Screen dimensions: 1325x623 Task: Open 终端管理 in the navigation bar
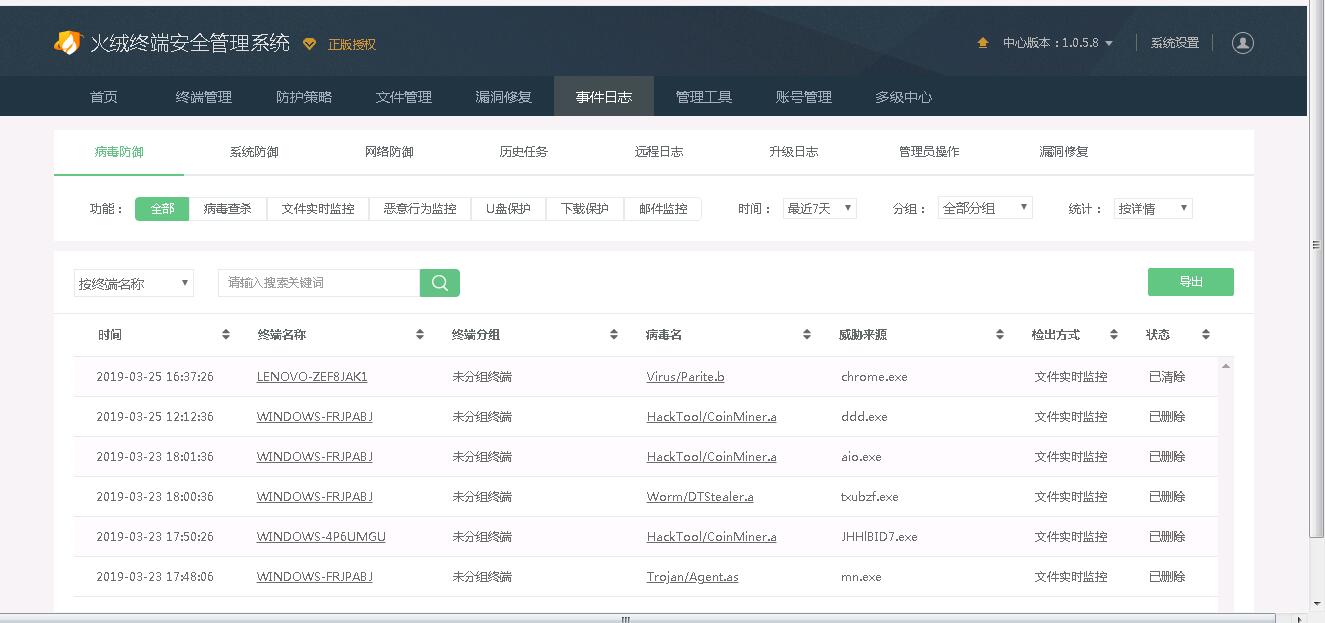(204, 97)
